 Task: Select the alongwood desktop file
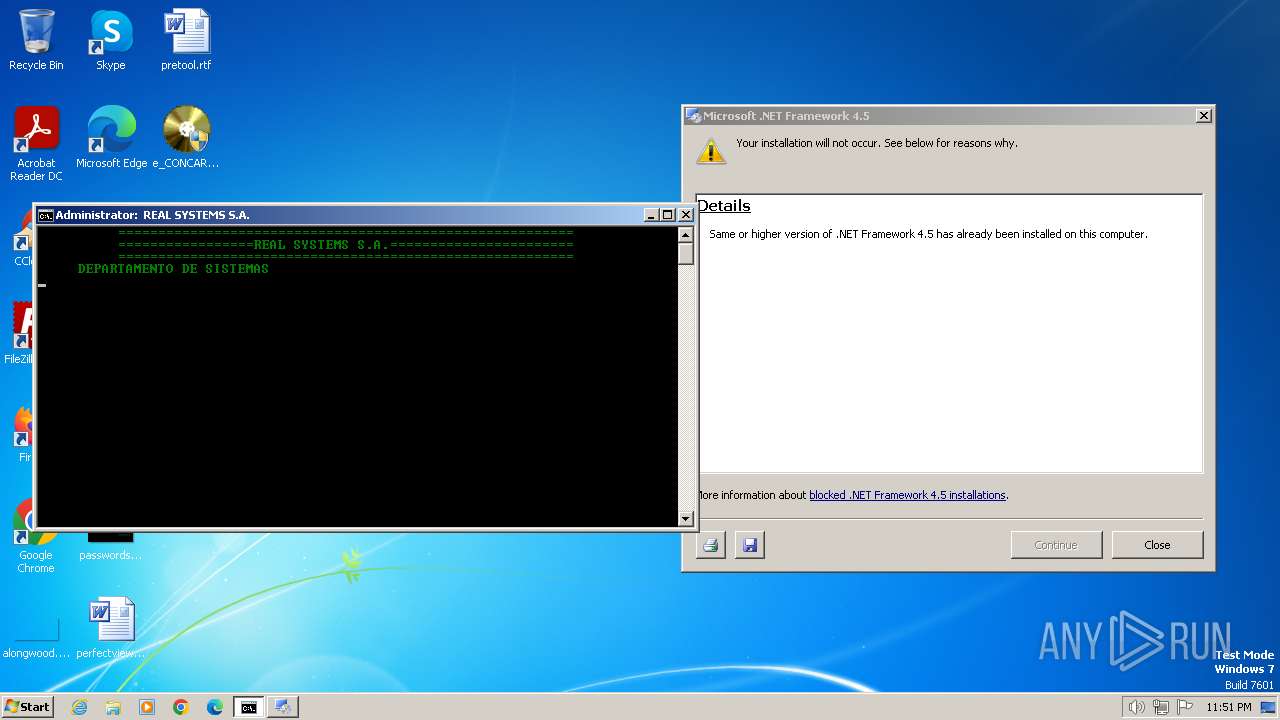pos(37,640)
